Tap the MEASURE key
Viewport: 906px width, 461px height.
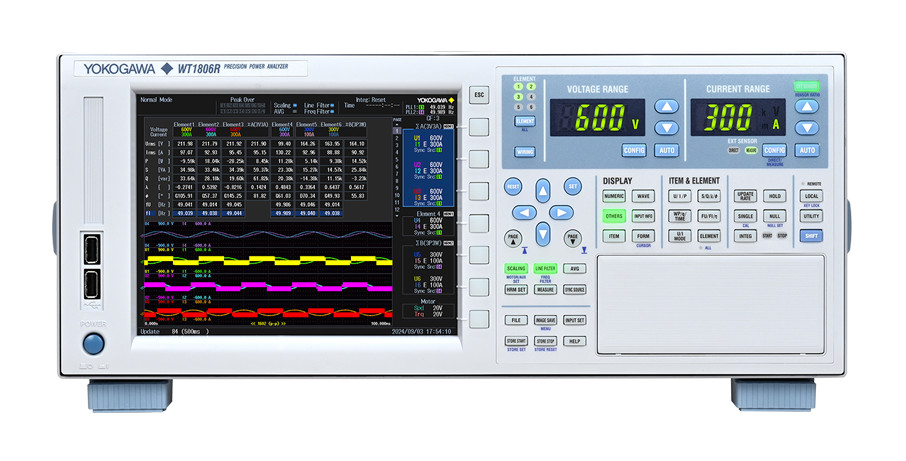tap(545, 289)
